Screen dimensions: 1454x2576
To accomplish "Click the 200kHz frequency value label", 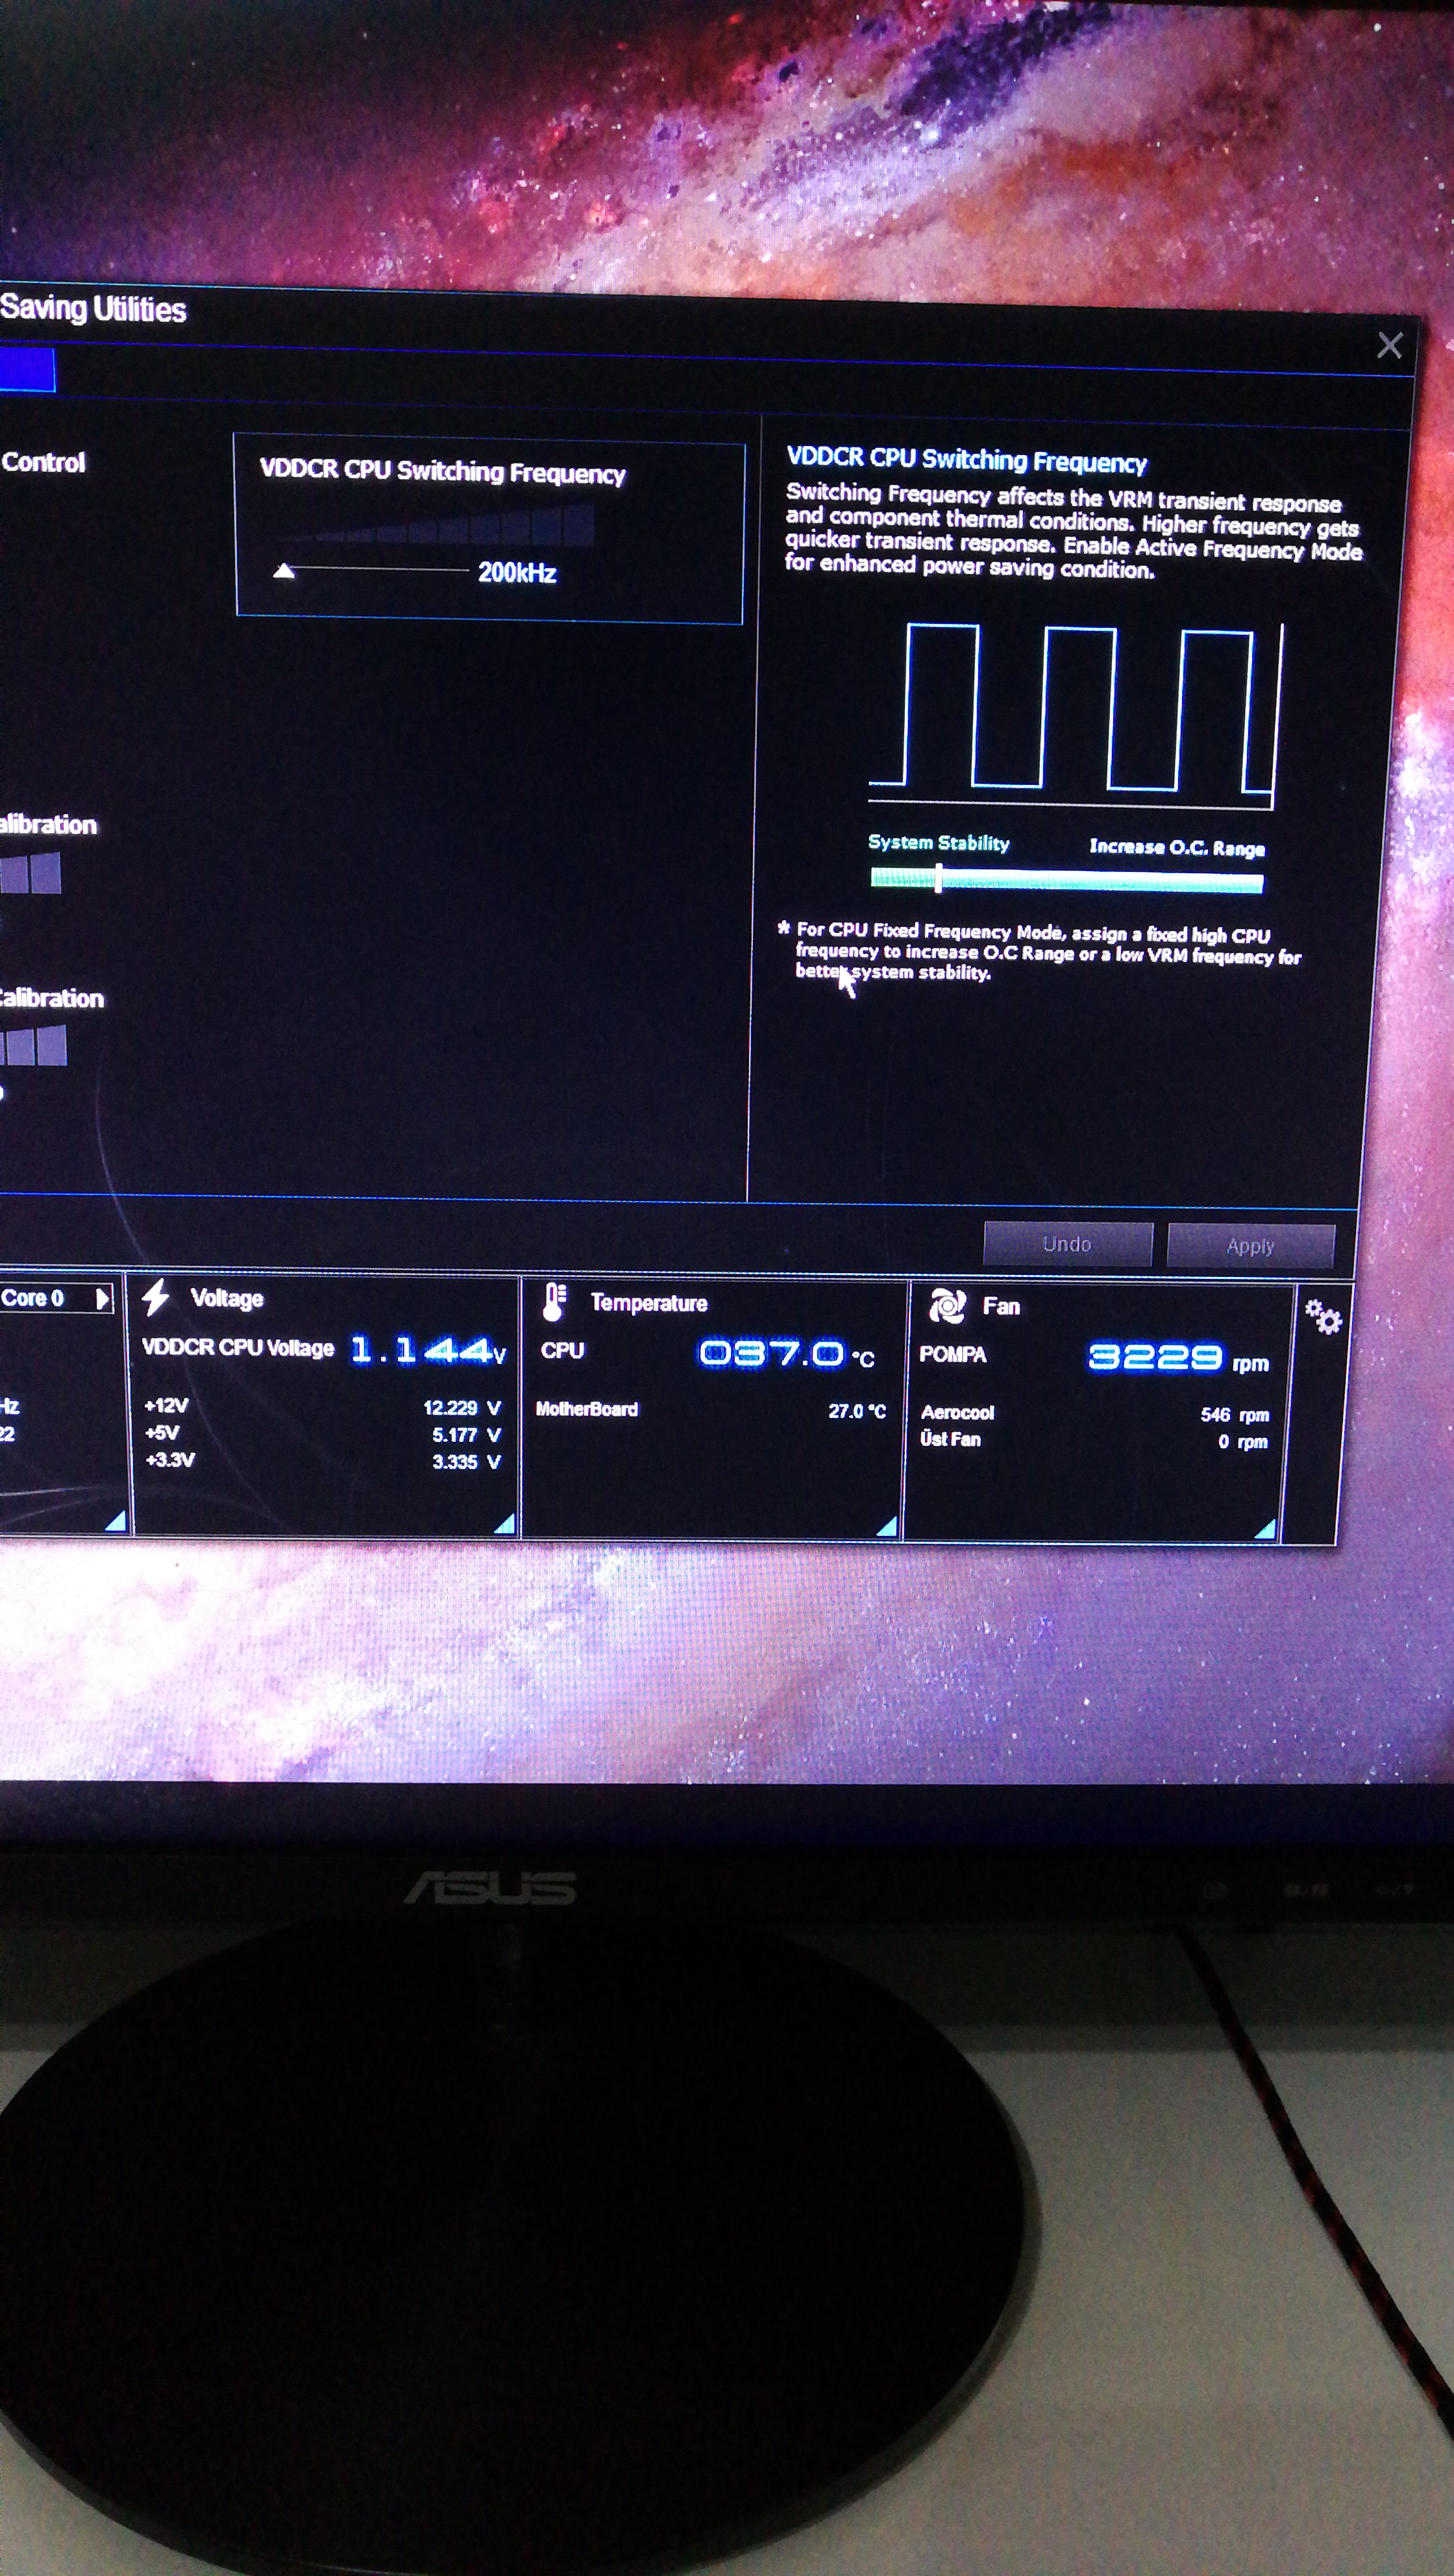I will click(516, 573).
